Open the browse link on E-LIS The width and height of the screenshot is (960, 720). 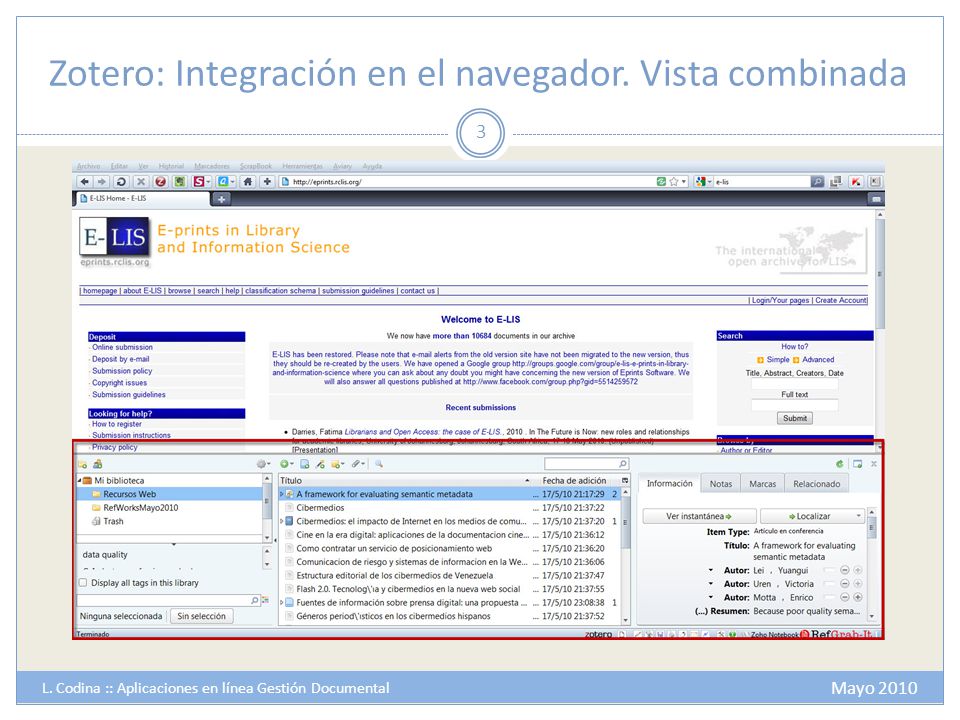coord(179,291)
